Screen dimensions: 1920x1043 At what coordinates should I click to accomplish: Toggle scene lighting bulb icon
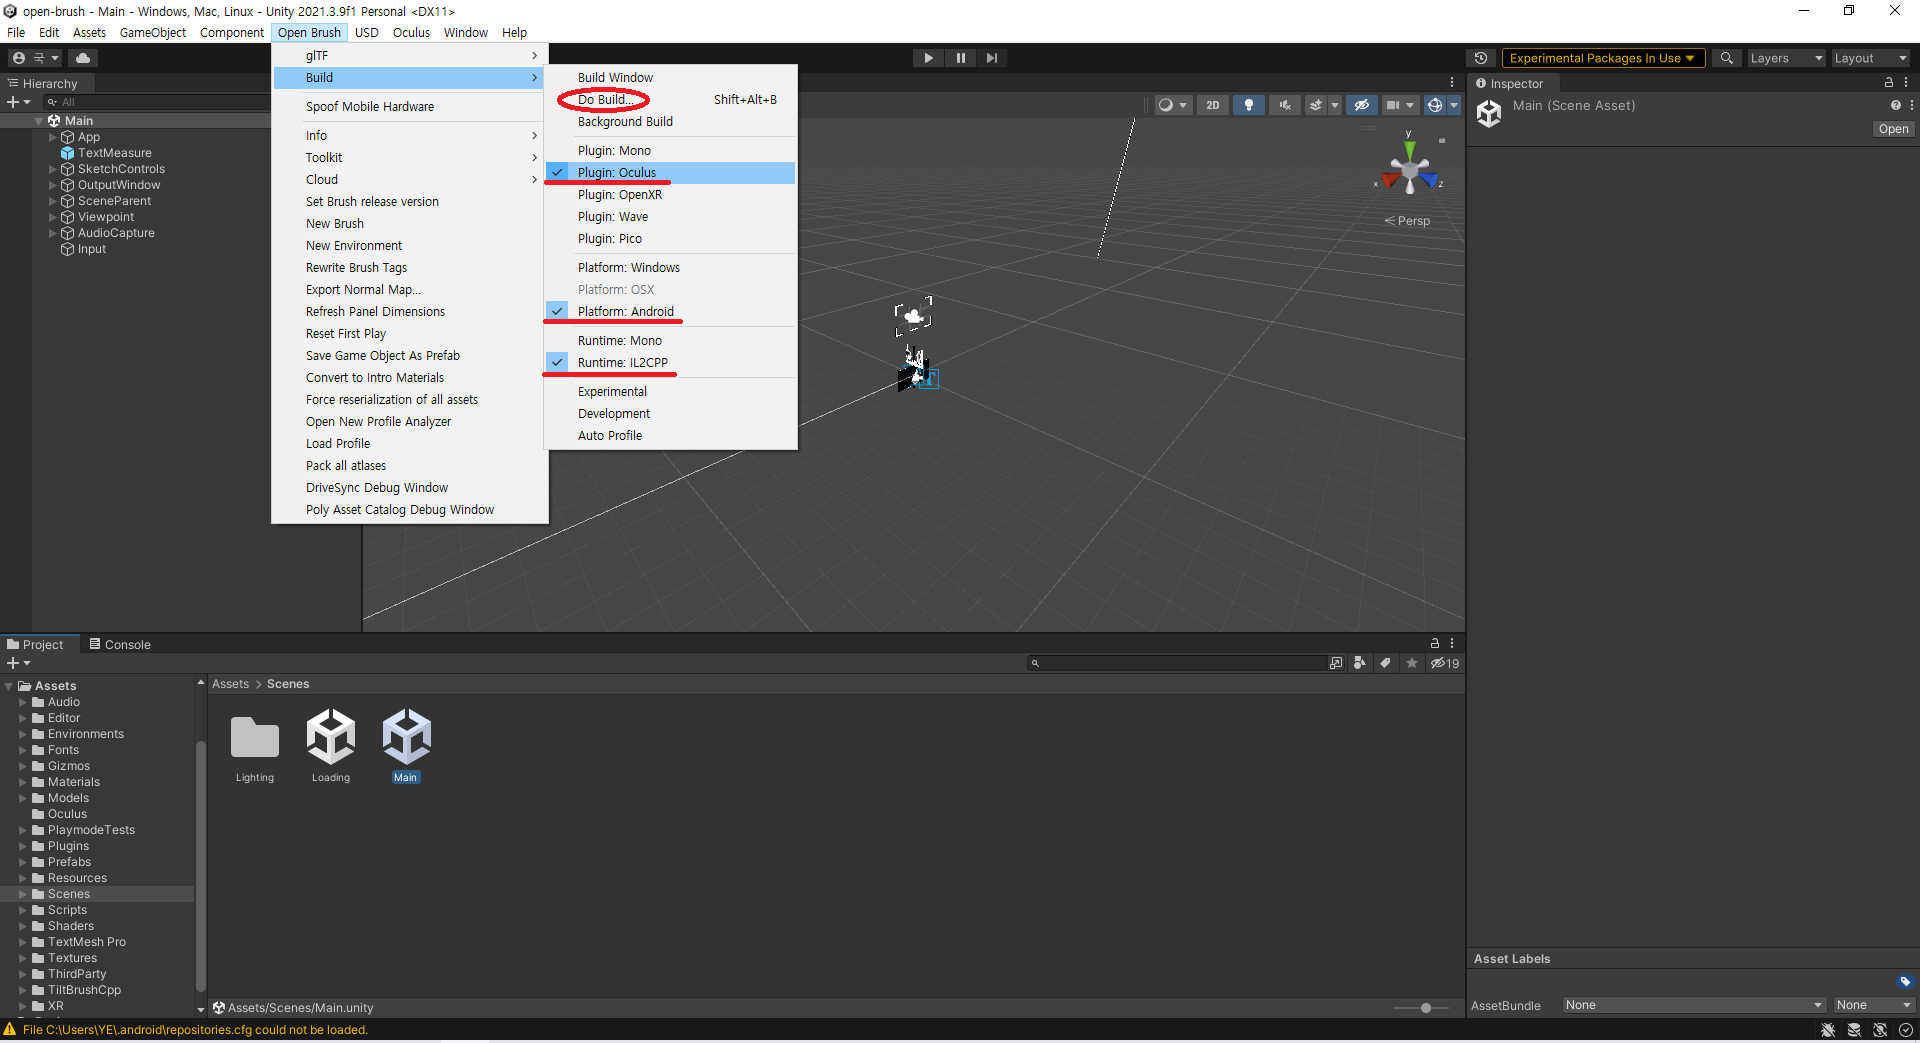pyautogui.click(x=1248, y=105)
